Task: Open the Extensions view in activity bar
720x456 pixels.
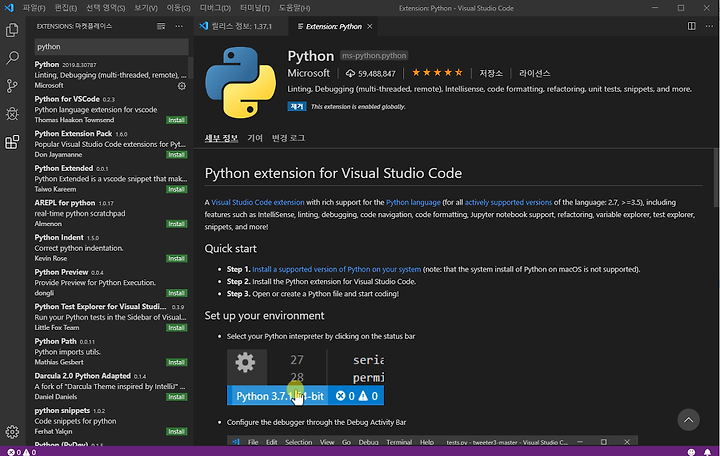Action: tap(12, 142)
